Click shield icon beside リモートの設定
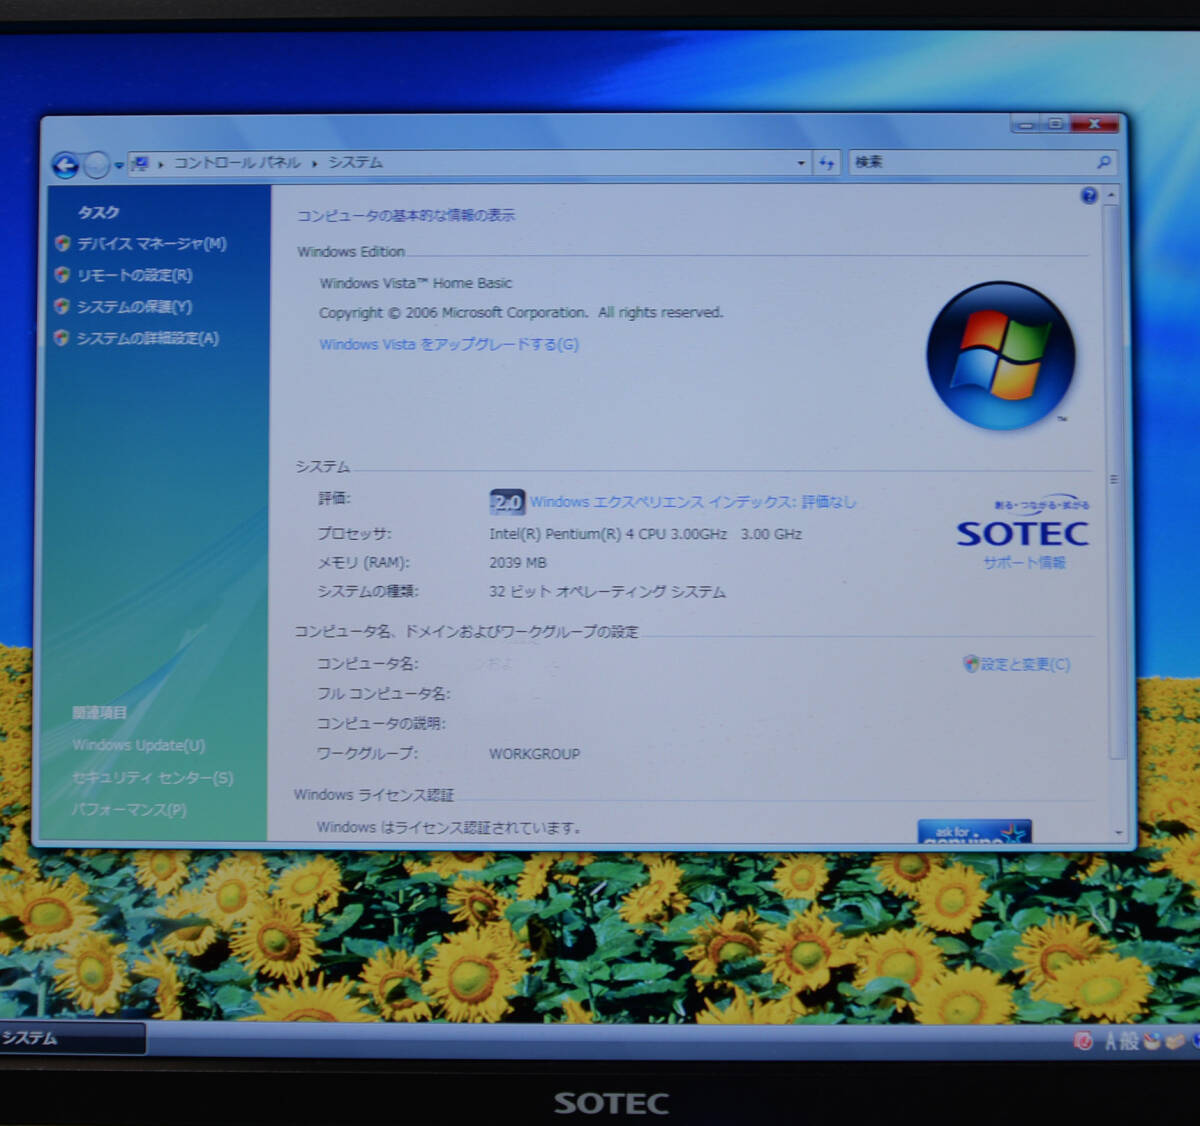 [x=63, y=274]
